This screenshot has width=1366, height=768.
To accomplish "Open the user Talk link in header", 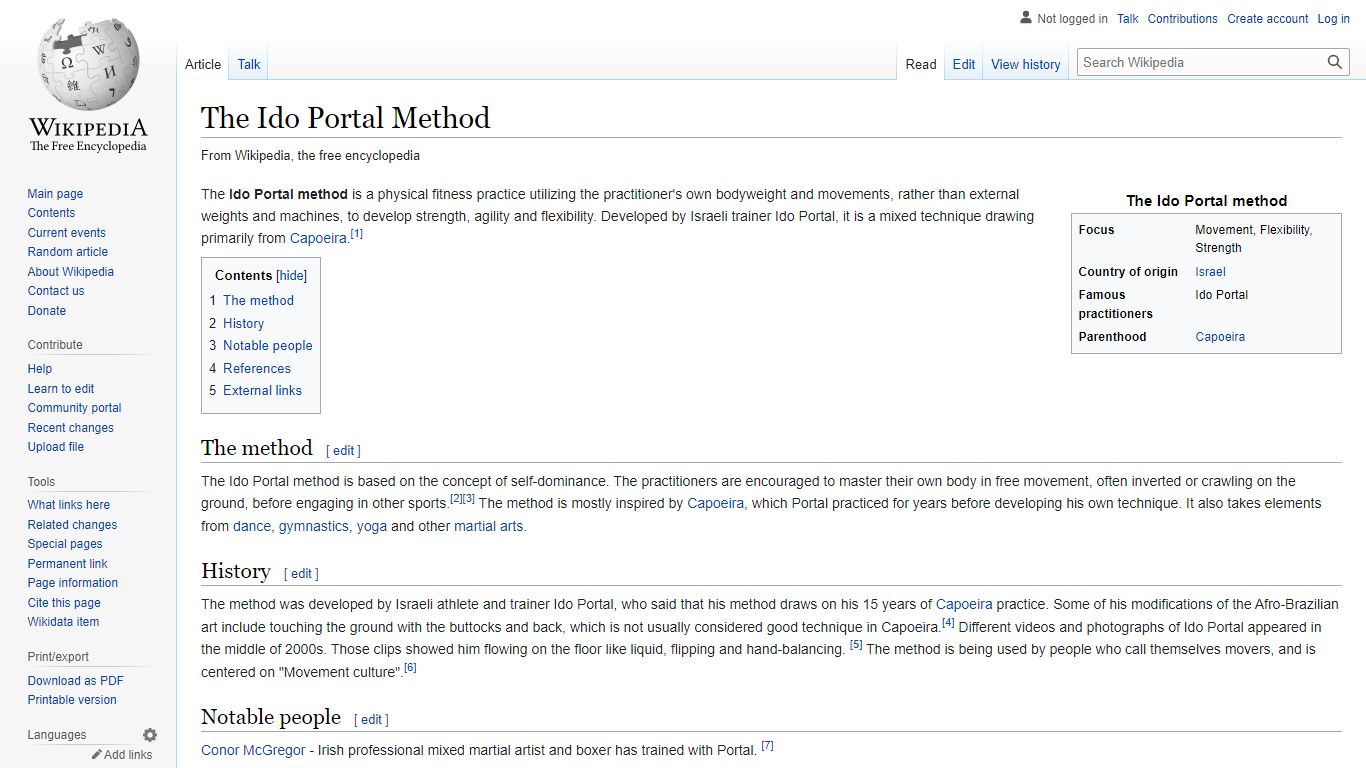I will 1128,19.
